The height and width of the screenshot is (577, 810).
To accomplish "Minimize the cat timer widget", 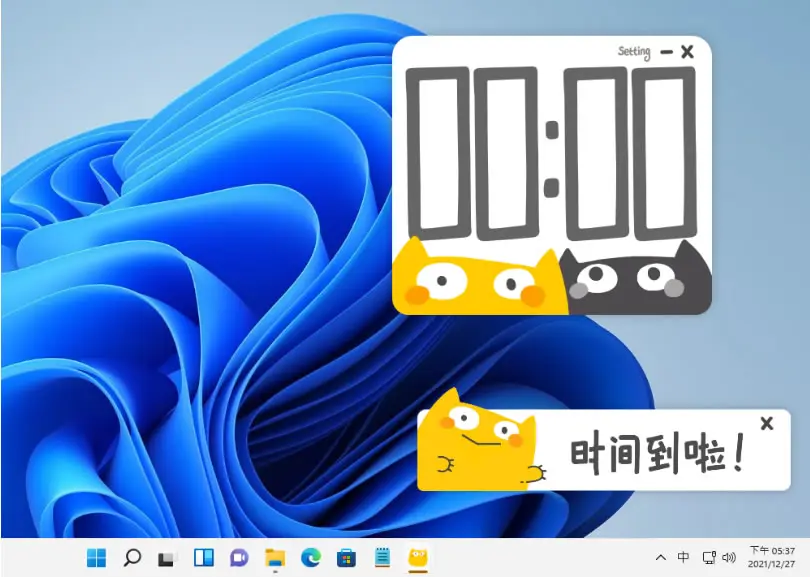I will pyautogui.click(x=666, y=52).
